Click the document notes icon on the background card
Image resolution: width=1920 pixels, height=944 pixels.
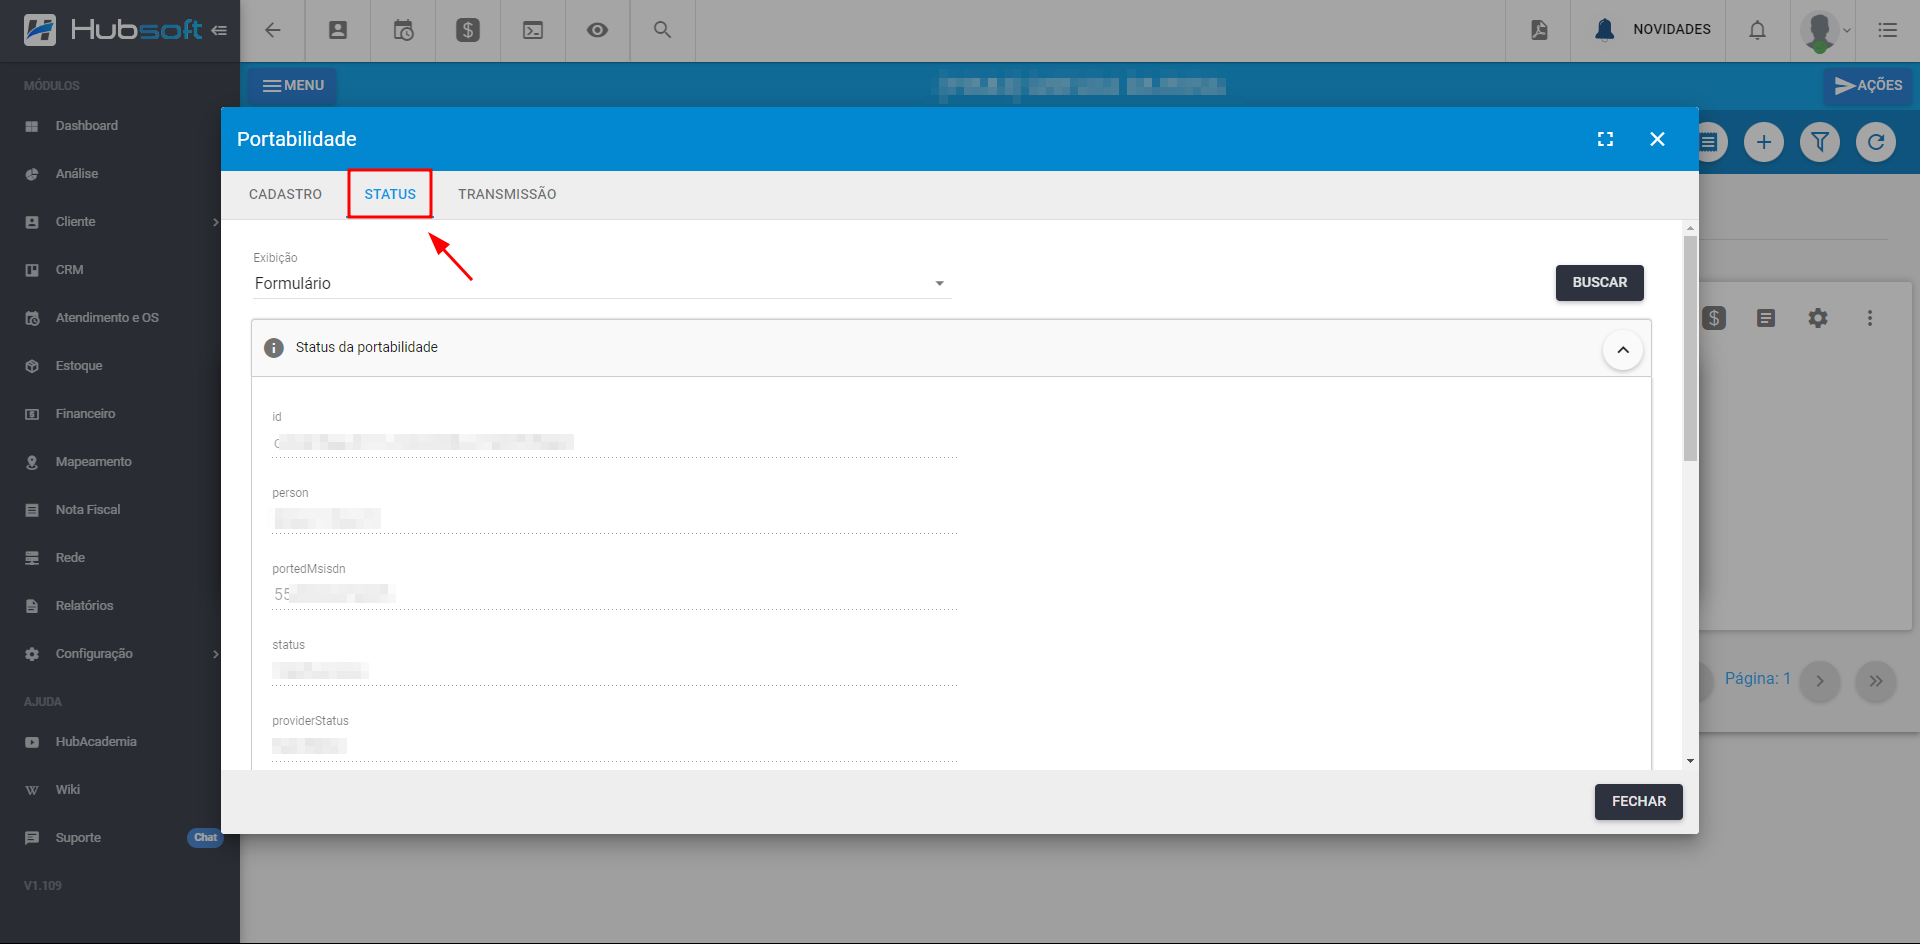click(x=1766, y=318)
